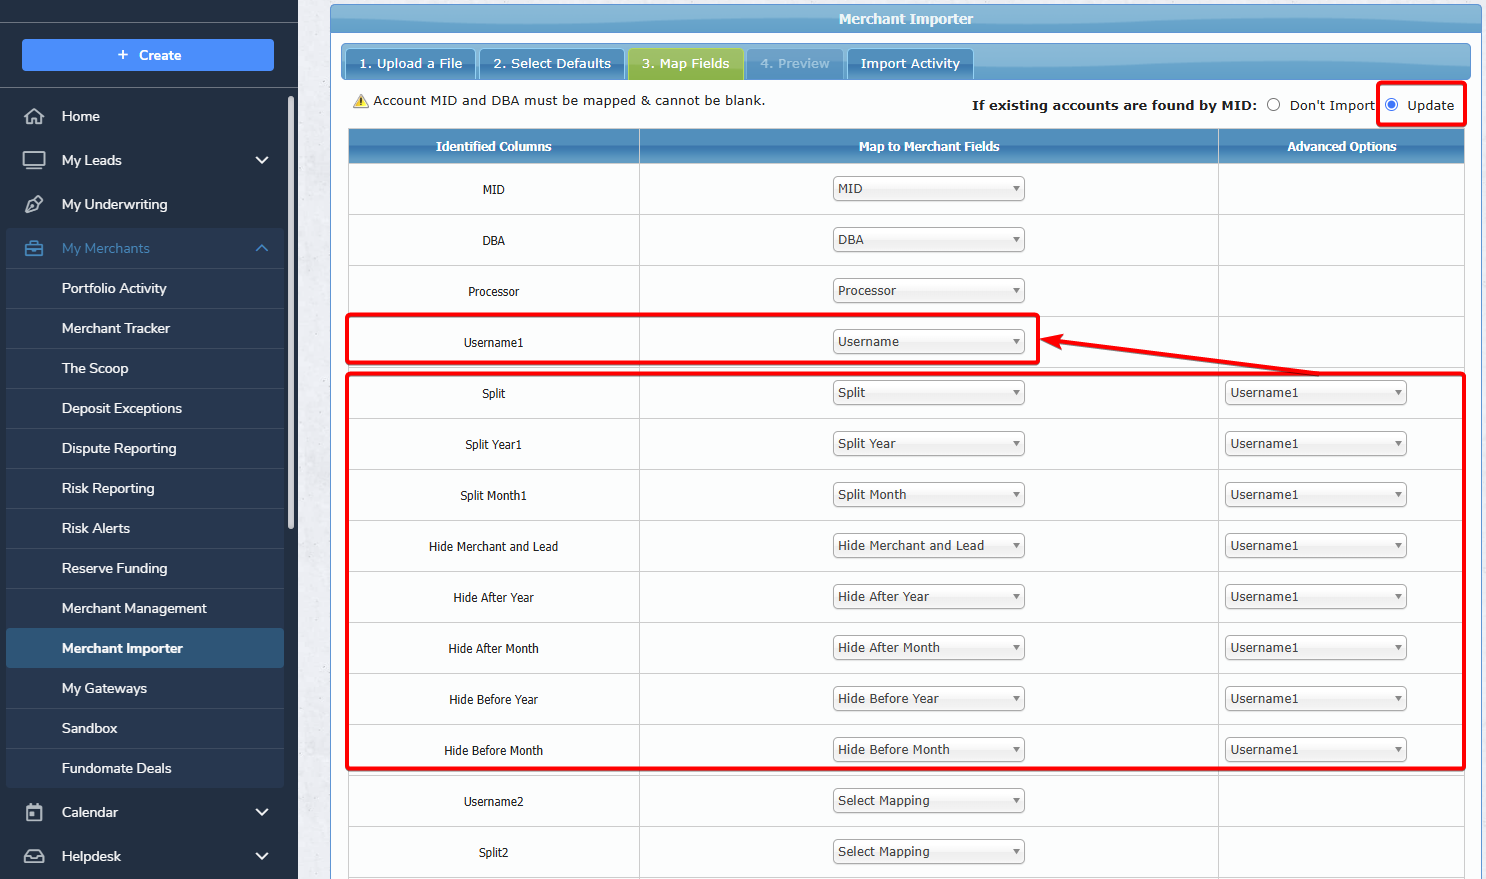Open the DBA mapping dropdown
The image size is (1486, 879).
coord(929,240)
